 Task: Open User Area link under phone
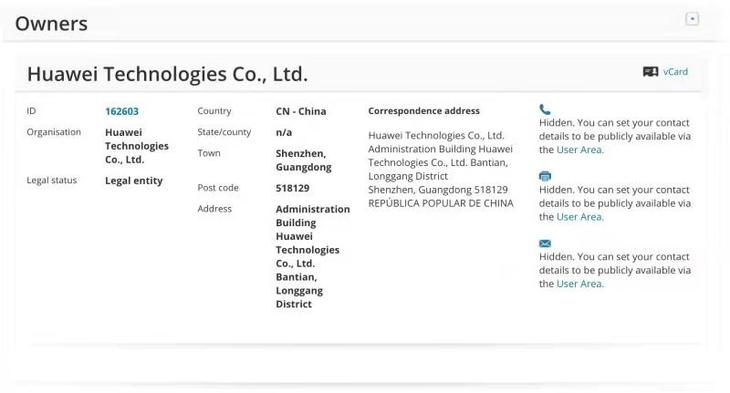[580, 150]
